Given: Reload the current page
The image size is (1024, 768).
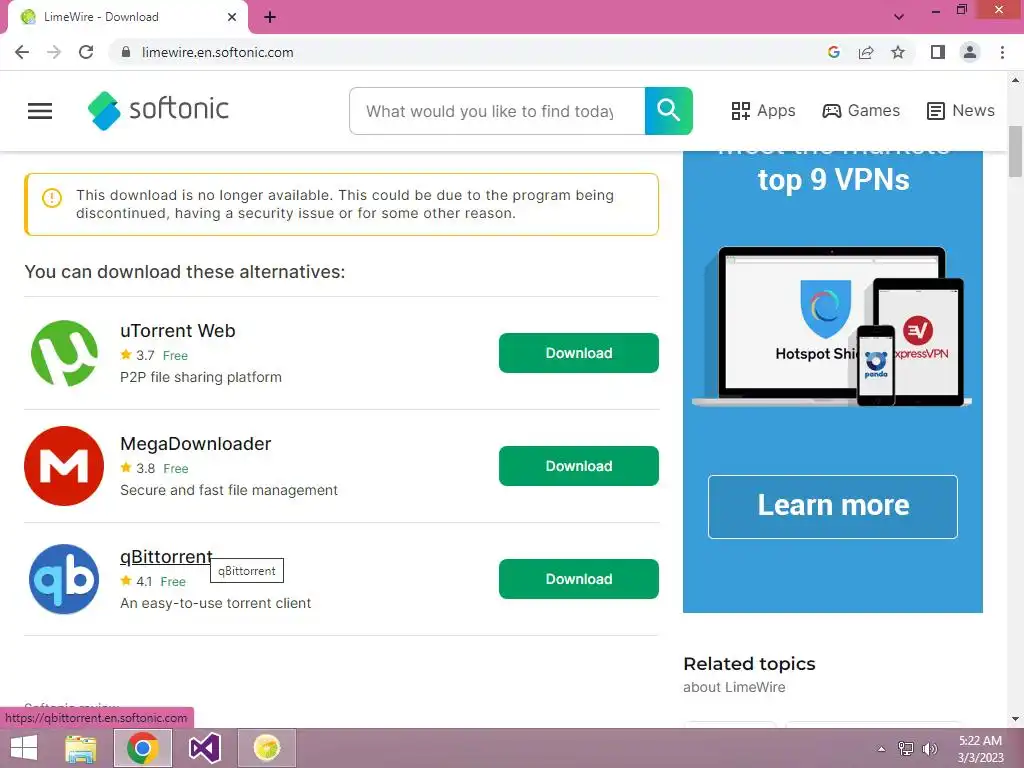Looking at the screenshot, I should (86, 52).
